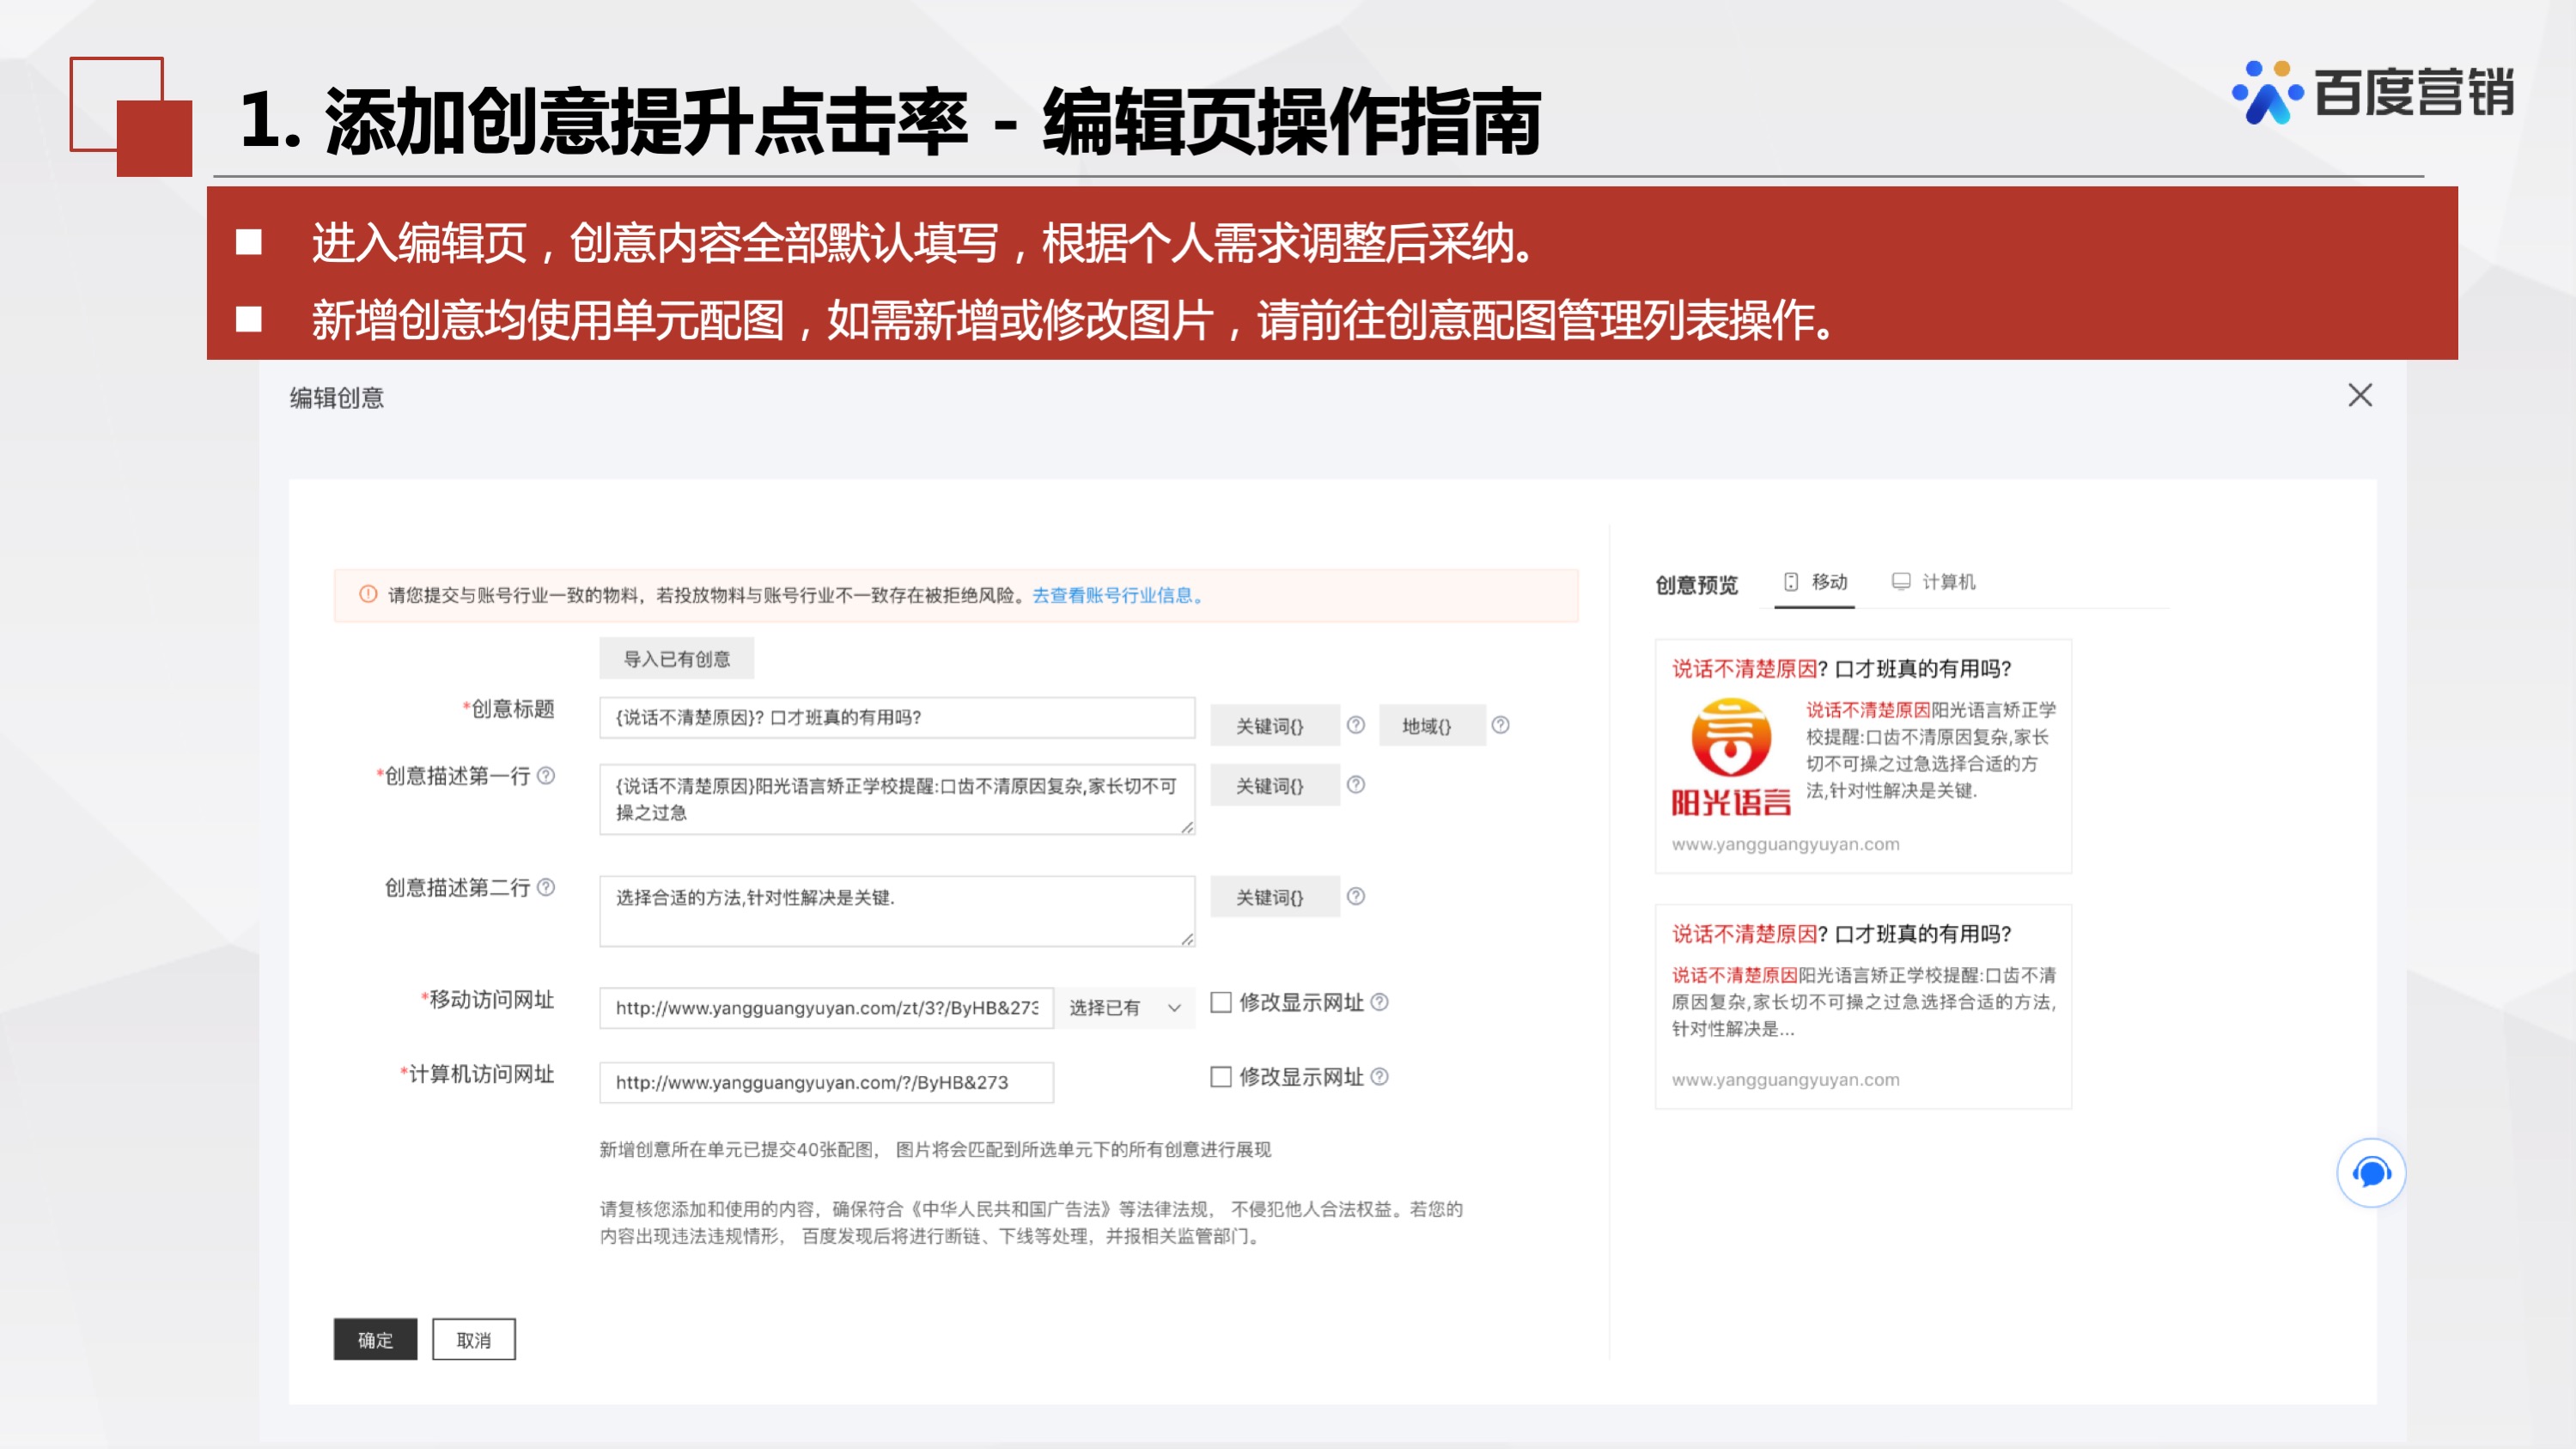Click the 导入已有创意 button

pyautogui.click(x=677, y=658)
